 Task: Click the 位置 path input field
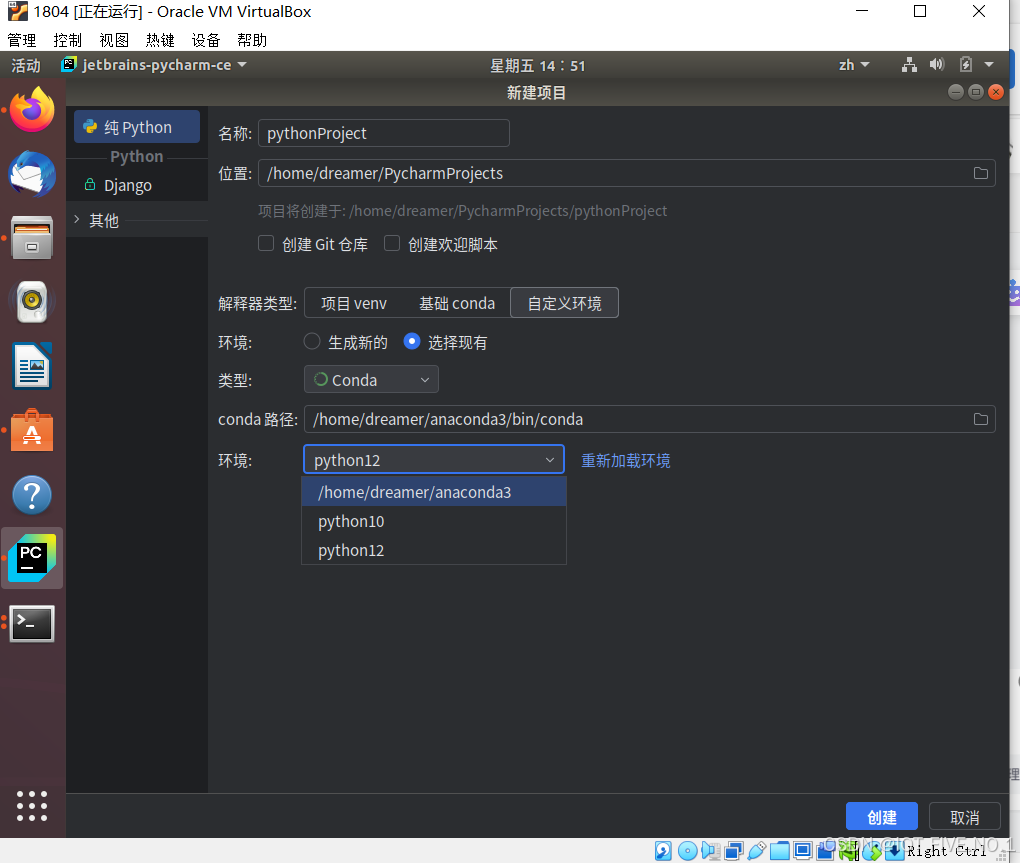pos(626,173)
